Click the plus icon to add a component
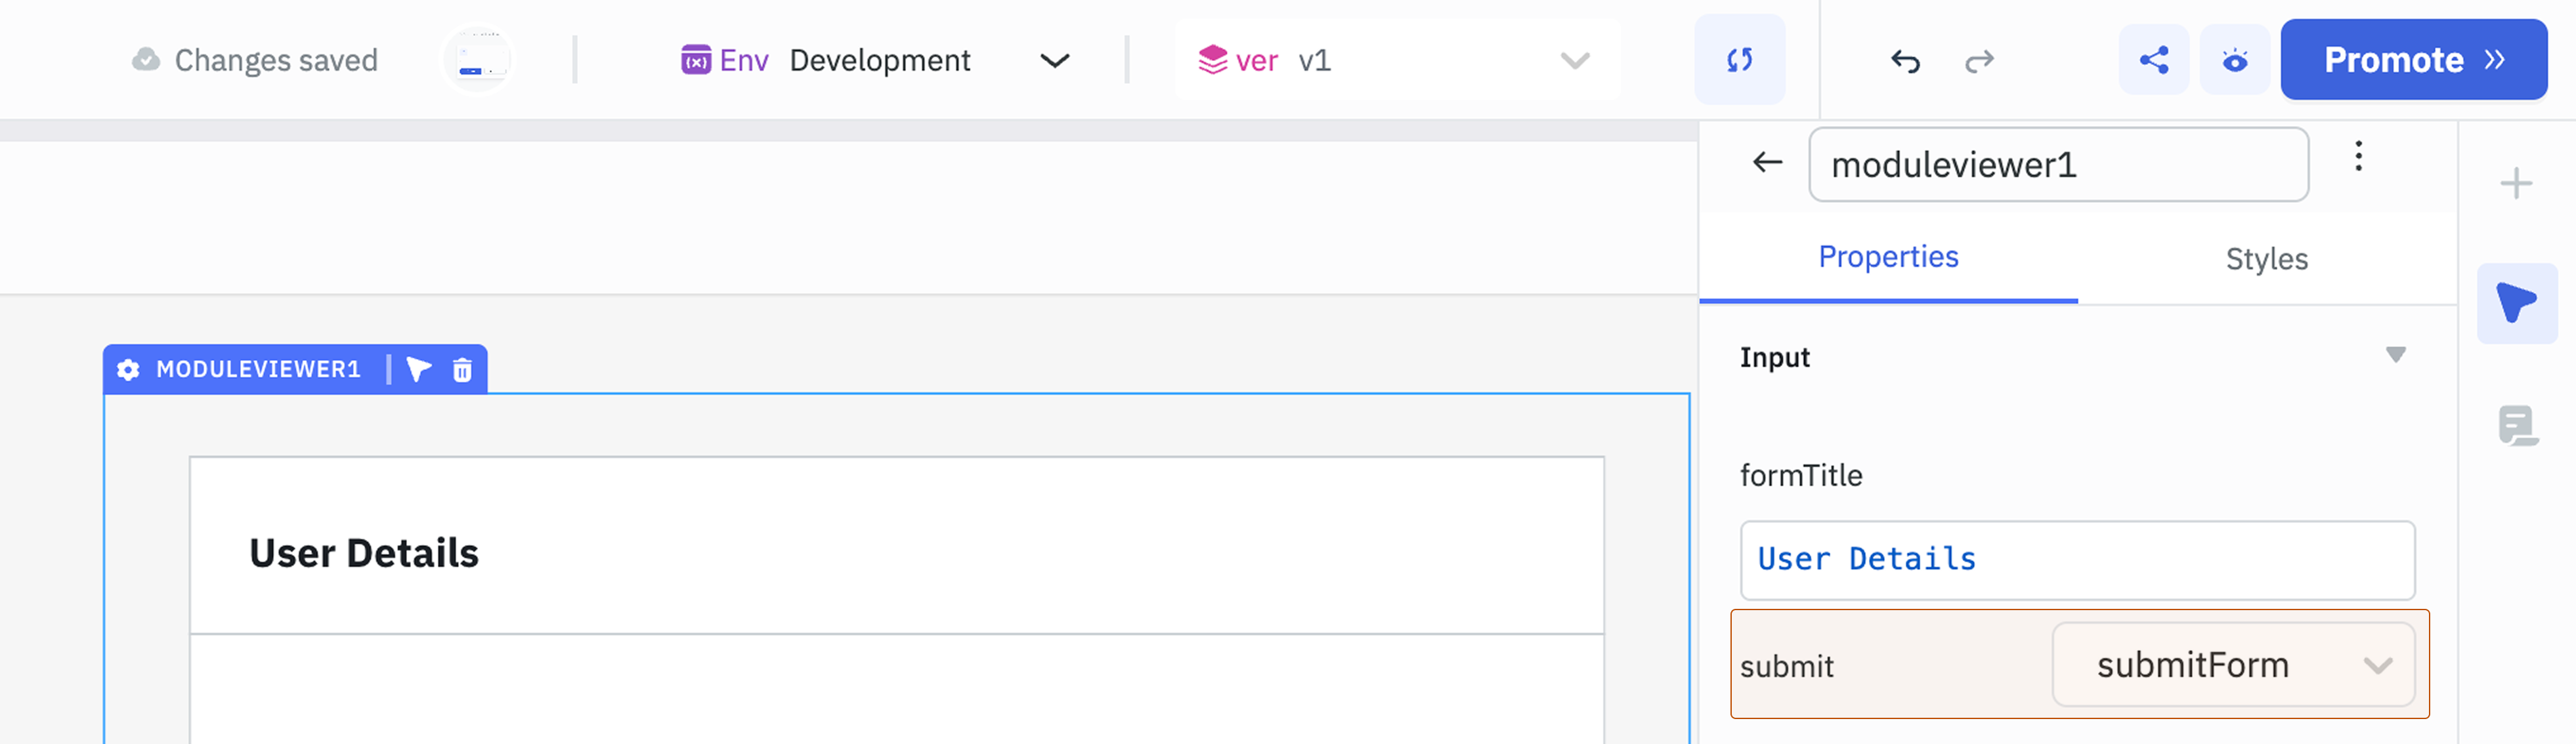 point(2517,183)
